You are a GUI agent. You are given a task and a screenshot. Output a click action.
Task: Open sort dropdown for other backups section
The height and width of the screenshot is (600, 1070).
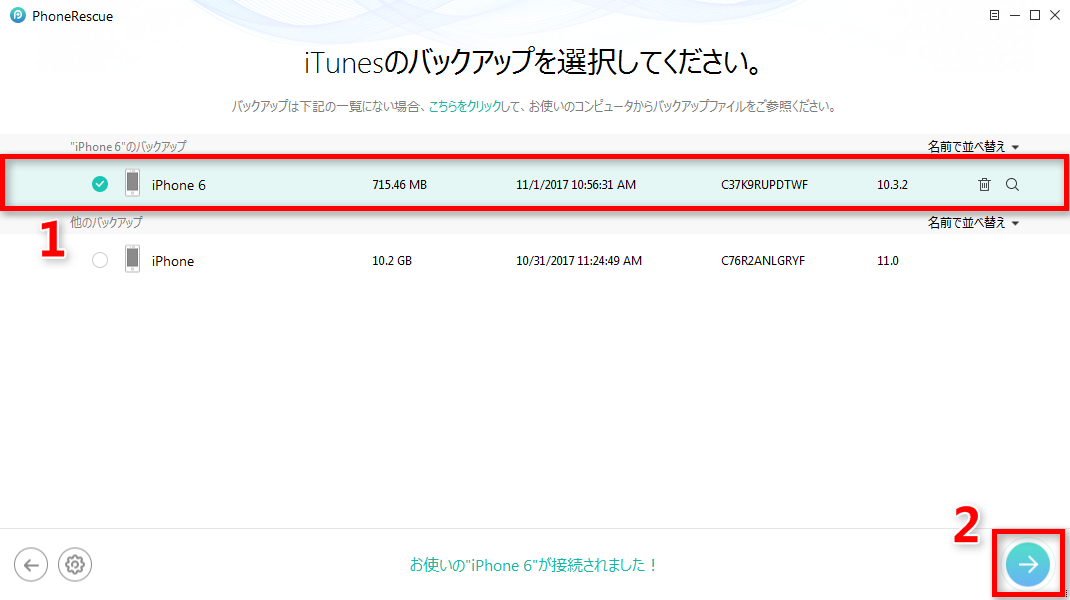(x=973, y=223)
